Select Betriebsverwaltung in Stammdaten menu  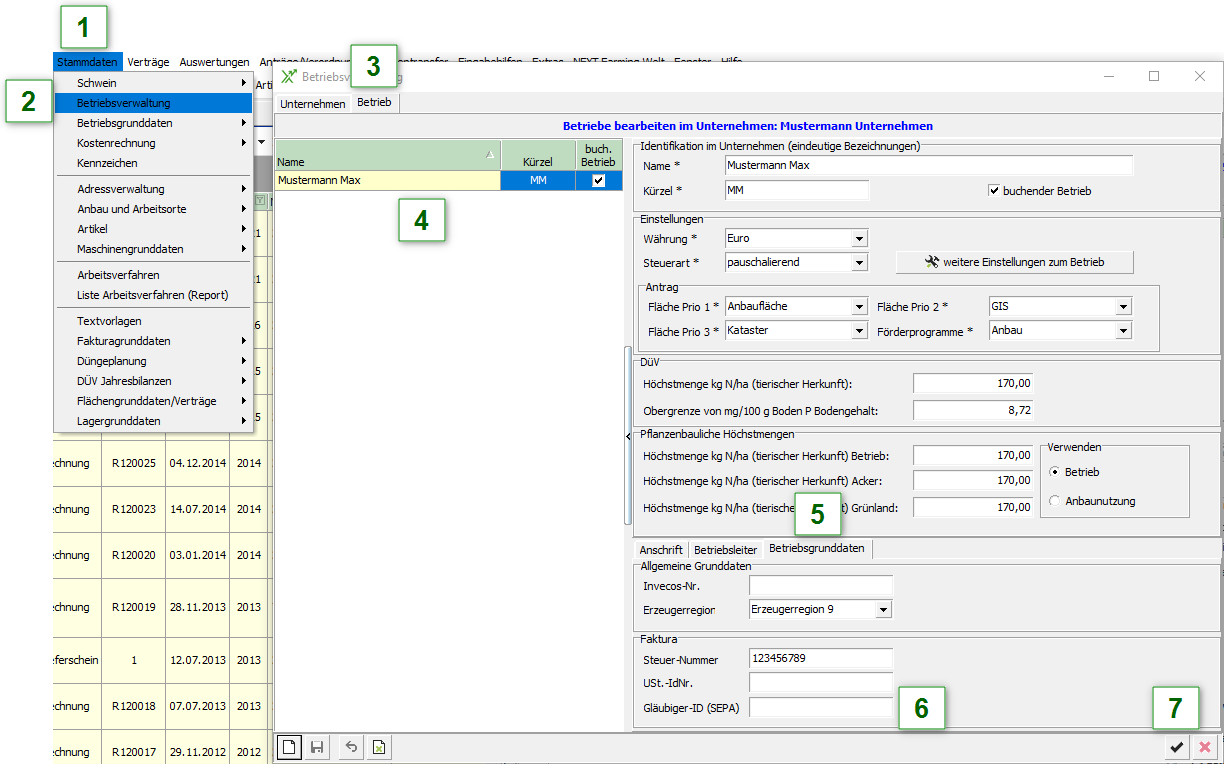click(x=124, y=103)
